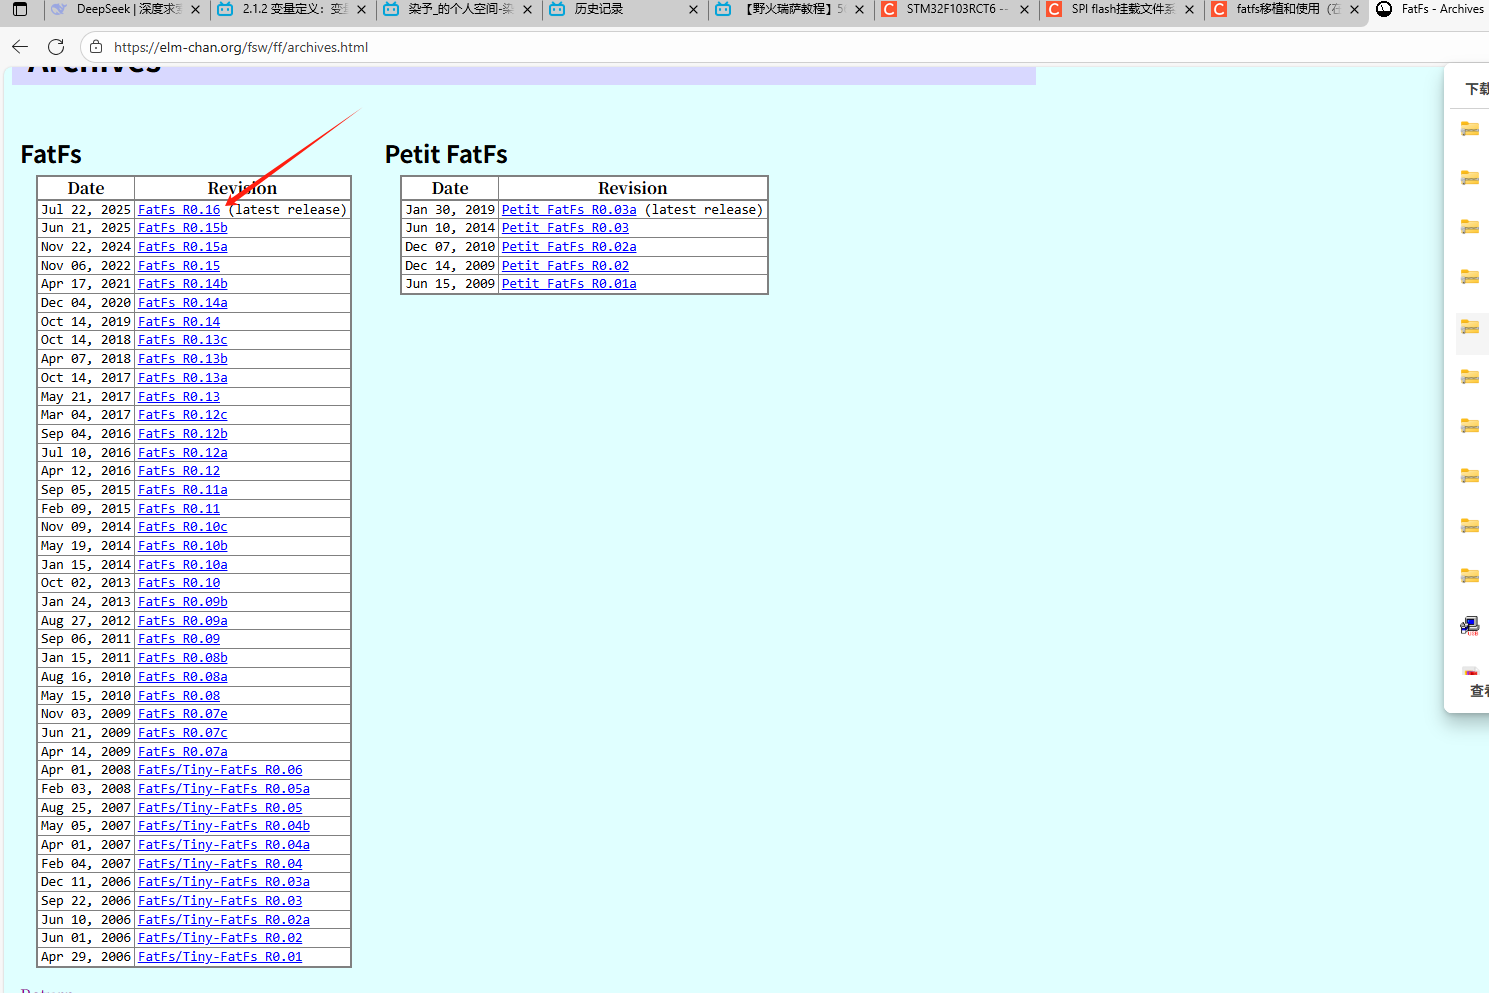Open the Petit FatFs R0.03 link

point(565,228)
